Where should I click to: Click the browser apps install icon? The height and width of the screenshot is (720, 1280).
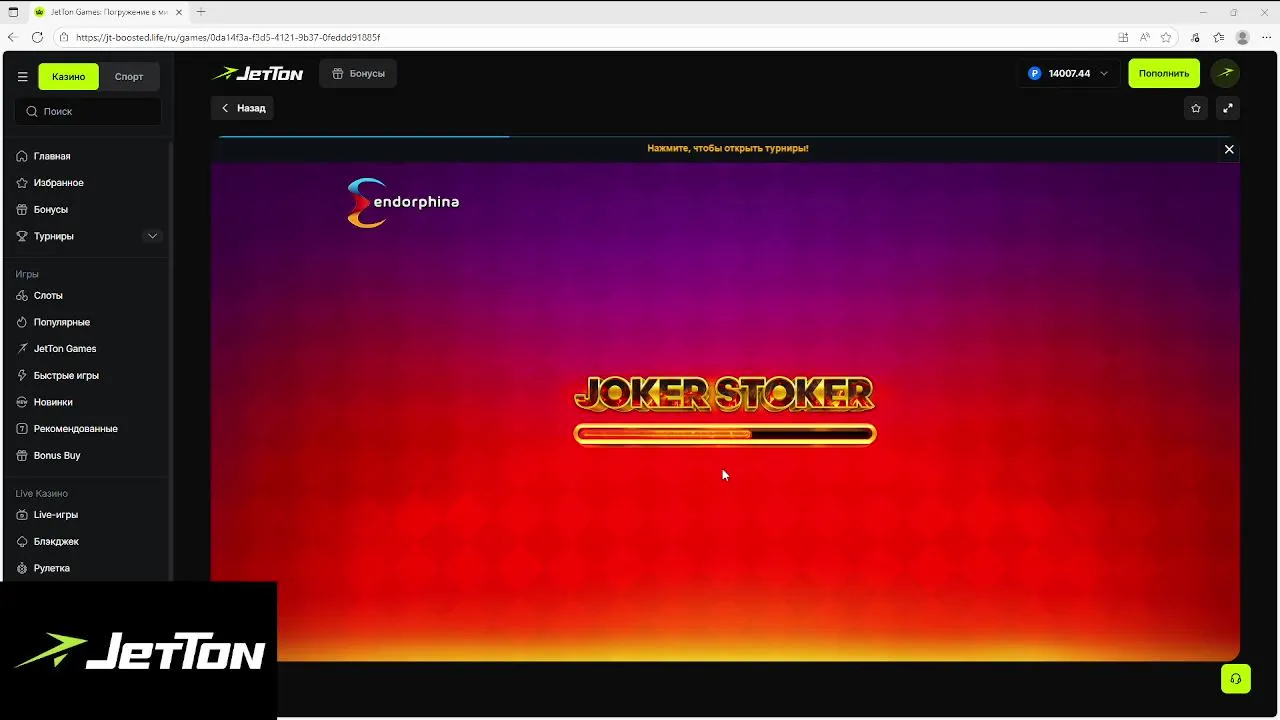[x=1123, y=37]
